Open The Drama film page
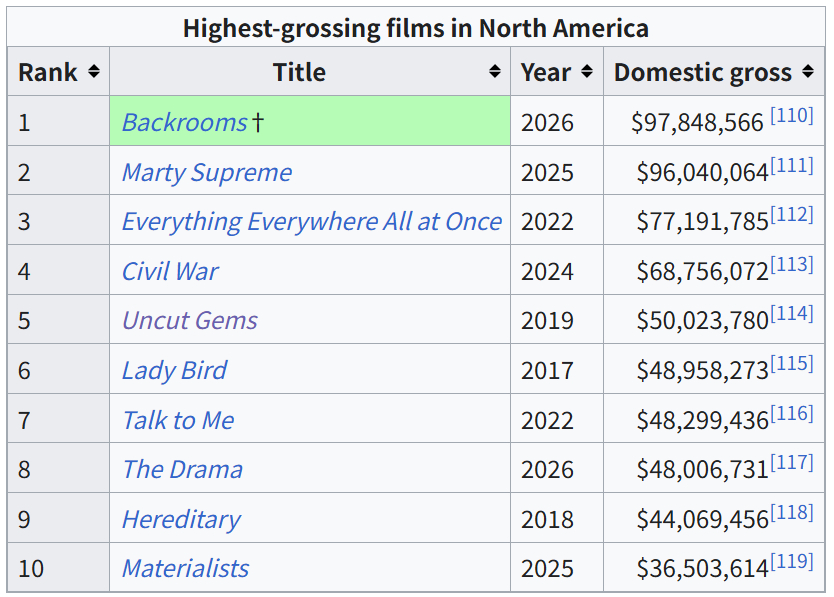Image resolution: width=834 pixels, height=597 pixels. point(182,469)
